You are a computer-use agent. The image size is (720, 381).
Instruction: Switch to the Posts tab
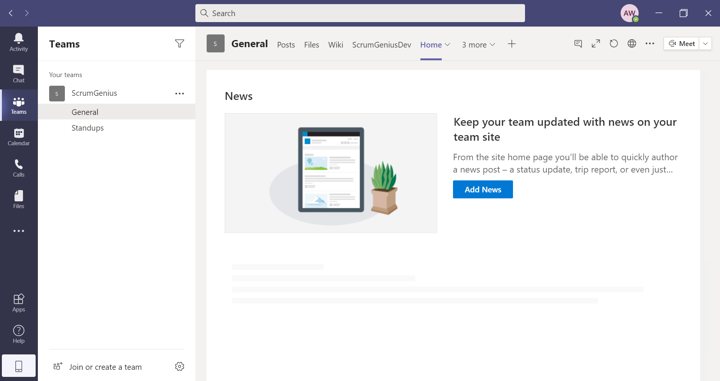click(x=286, y=45)
